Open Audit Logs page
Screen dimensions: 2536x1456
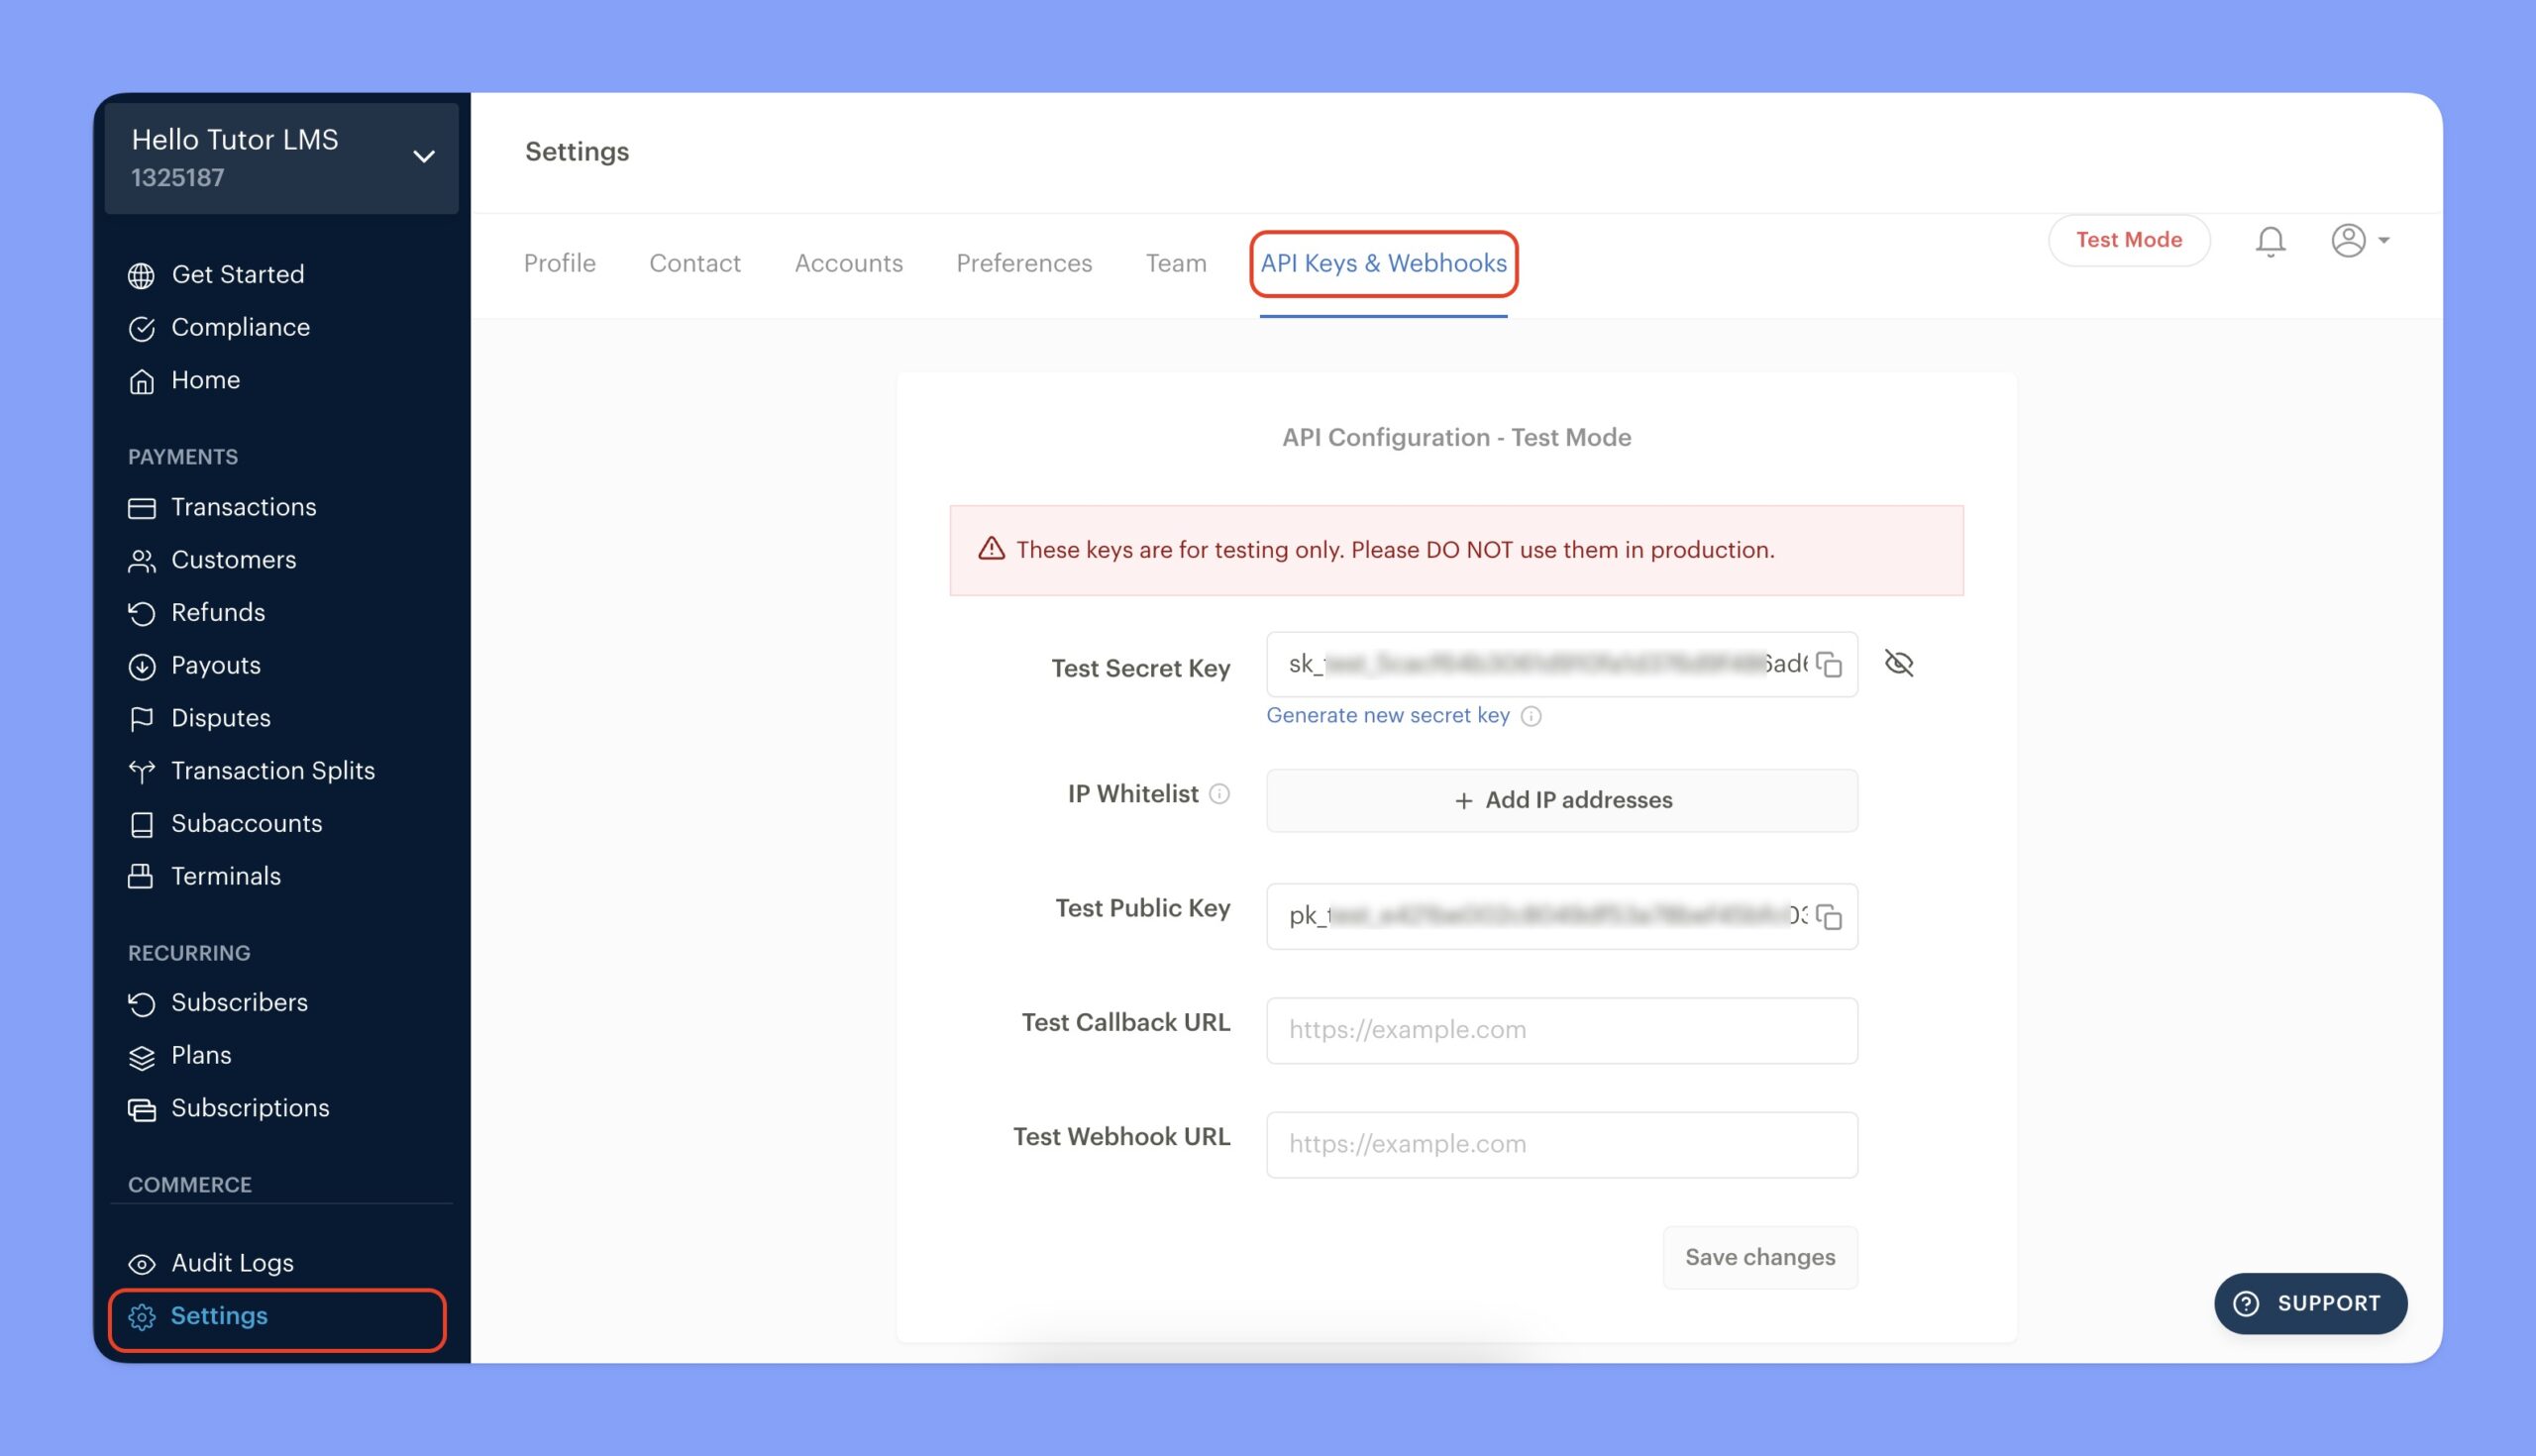pyautogui.click(x=232, y=1263)
